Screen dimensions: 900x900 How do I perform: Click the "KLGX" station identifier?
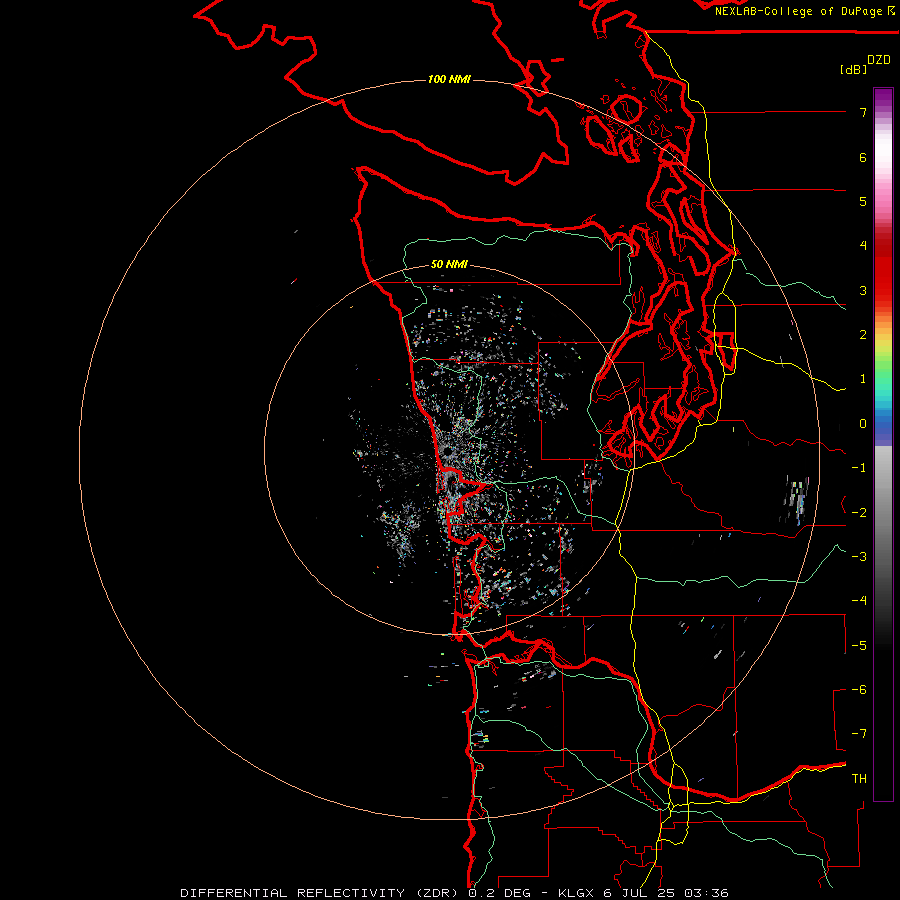pos(577,893)
